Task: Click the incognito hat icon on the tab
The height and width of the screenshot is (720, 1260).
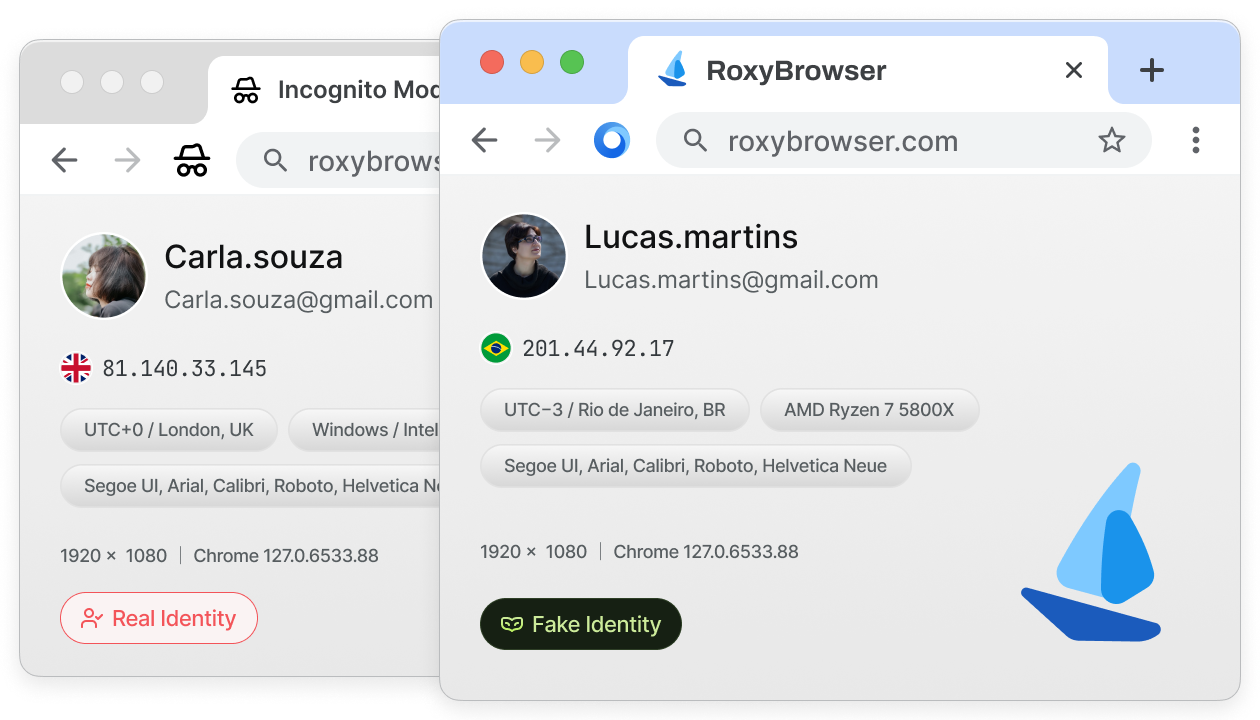Action: point(246,91)
